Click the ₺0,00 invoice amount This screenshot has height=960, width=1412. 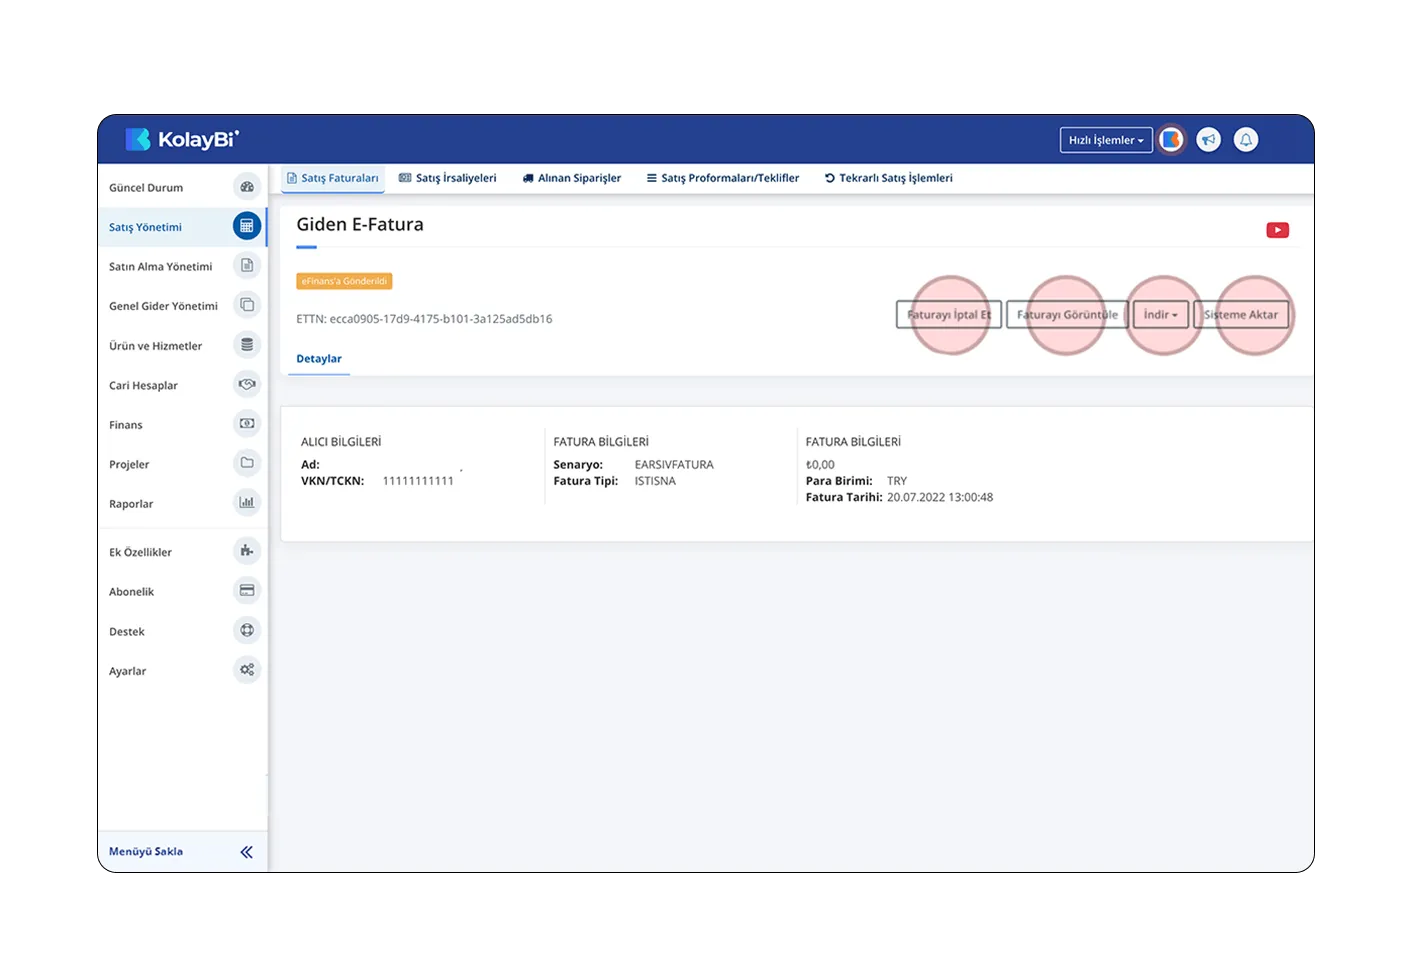click(820, 465)
